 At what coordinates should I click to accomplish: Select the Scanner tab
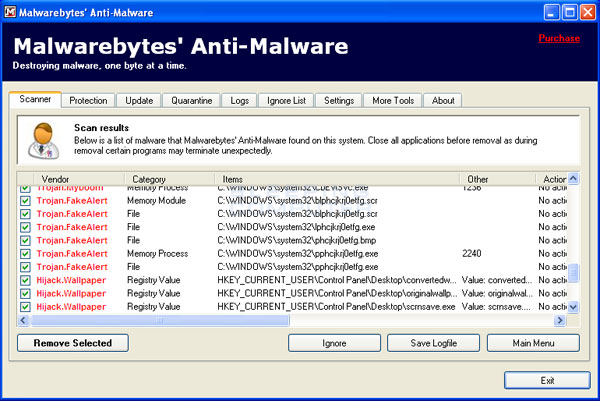(x=35, y=99)
